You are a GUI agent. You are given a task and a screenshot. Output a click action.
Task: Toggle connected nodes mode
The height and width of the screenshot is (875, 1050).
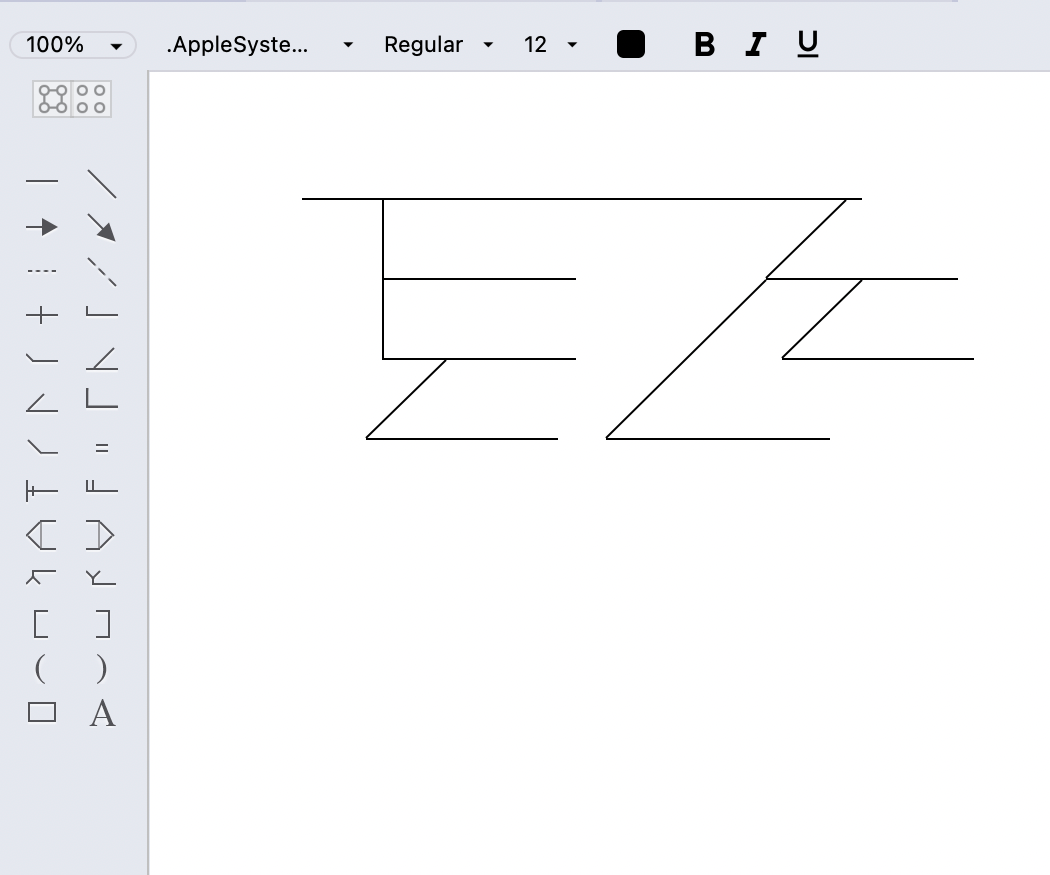(52, 99)
